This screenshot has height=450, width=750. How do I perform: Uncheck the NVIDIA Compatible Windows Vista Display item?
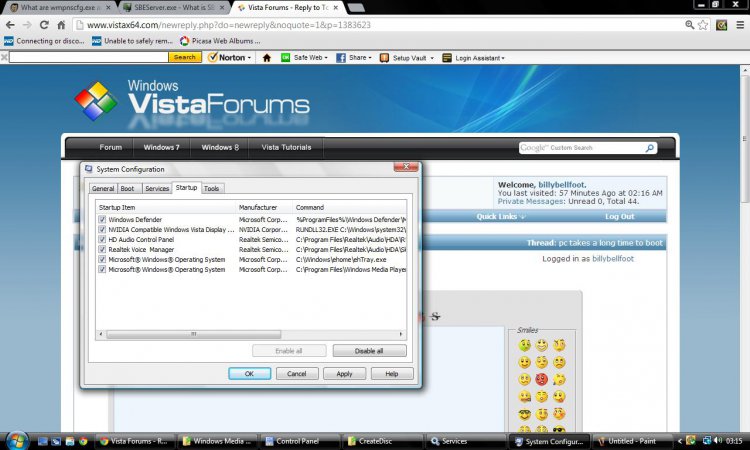click(102, 230)
